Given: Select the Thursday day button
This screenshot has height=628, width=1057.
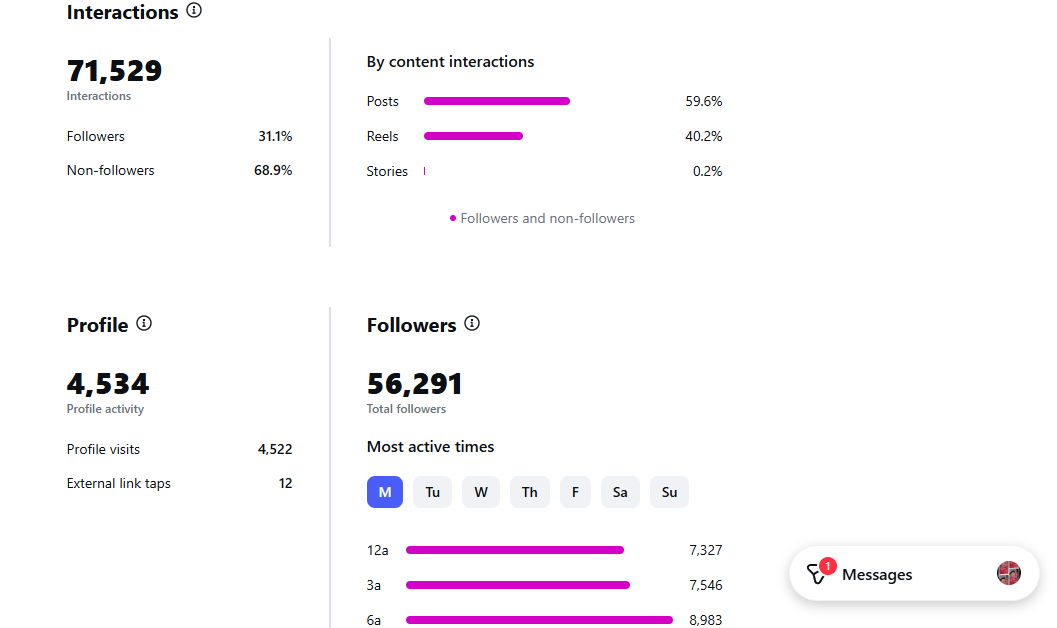Looking at the screenshot, I should (x=529, y=492).
